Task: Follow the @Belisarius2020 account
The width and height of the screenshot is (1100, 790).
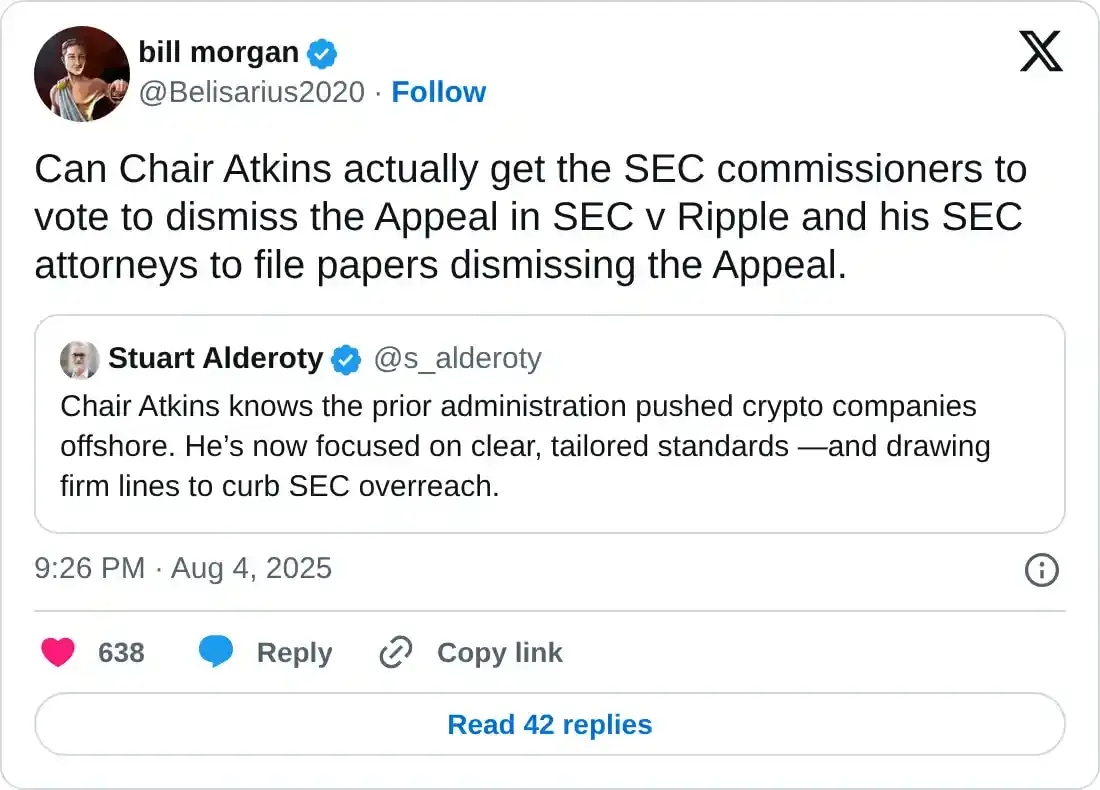Action: (438, 92)
